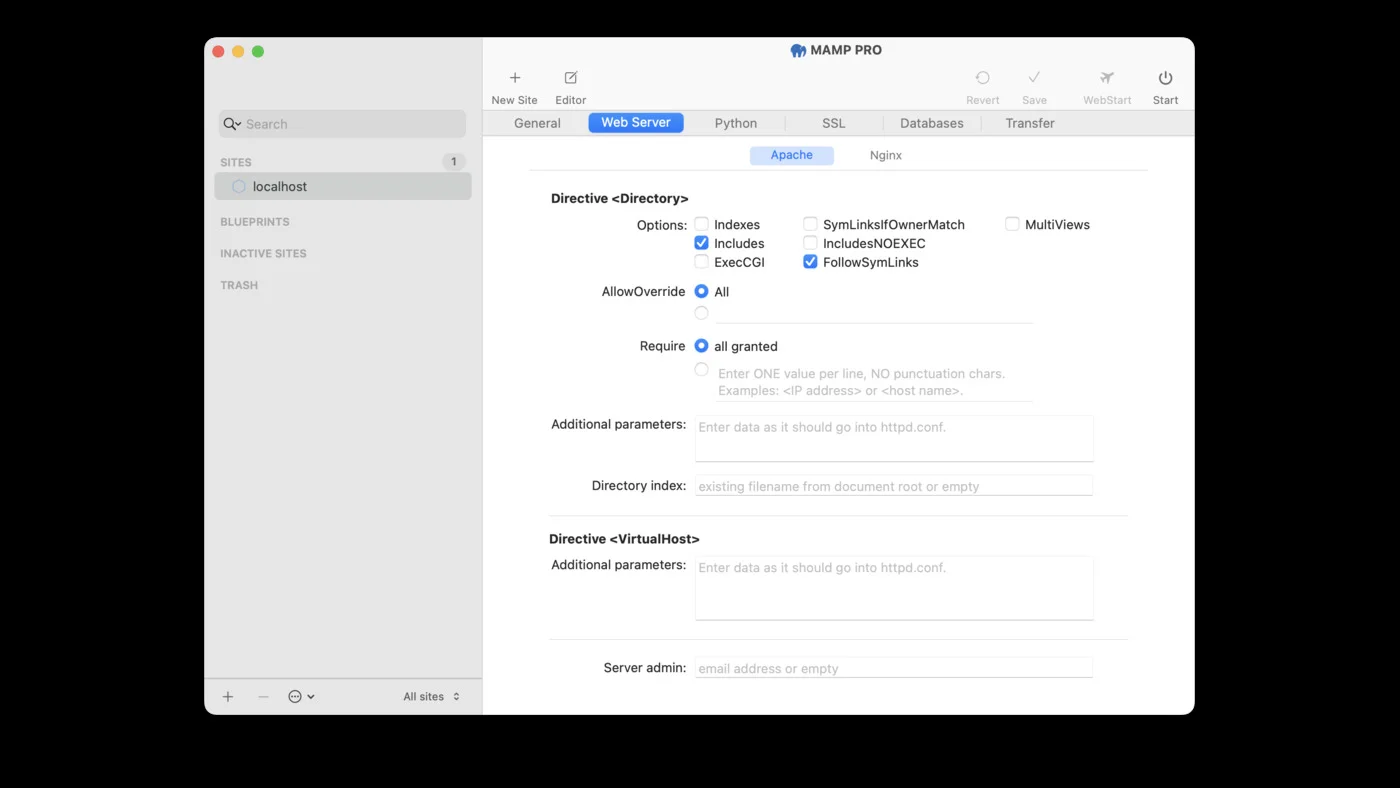Select the AllowOverride All radio button
Screen dimensions: 1400x788
(702, 292)
